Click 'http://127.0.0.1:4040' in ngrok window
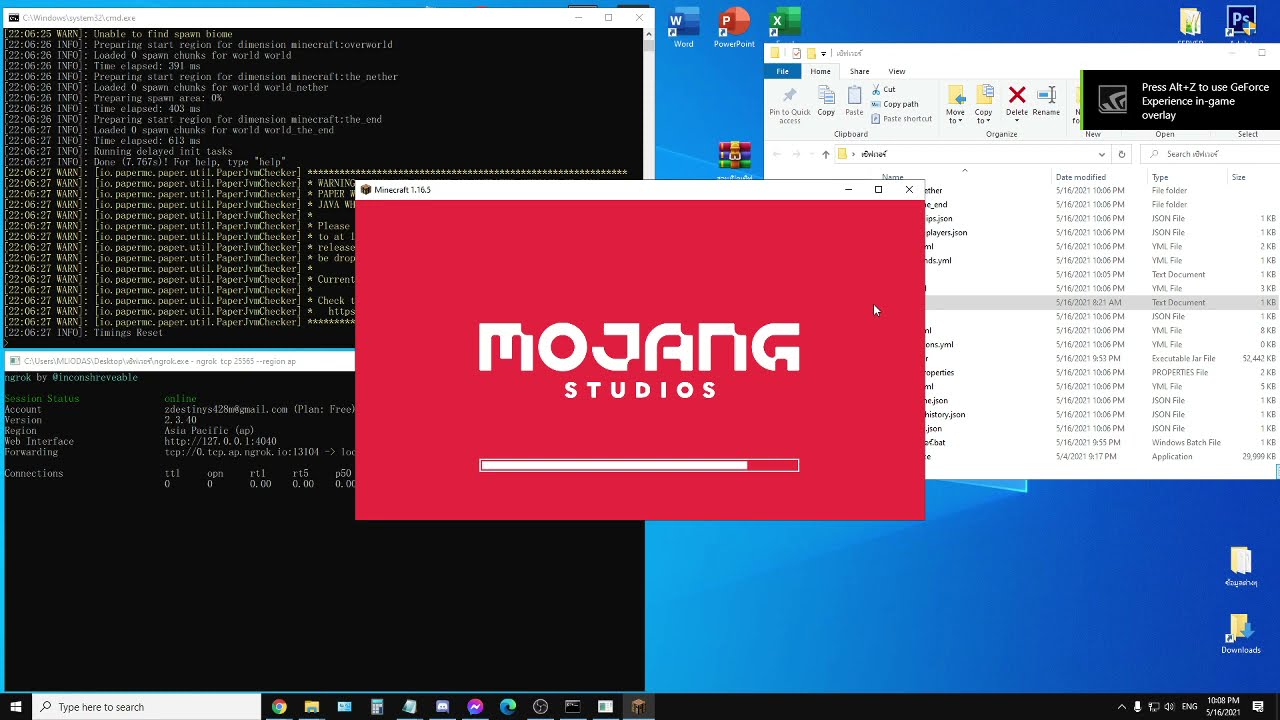This screenshot has width=1280, height=720. 220,441
